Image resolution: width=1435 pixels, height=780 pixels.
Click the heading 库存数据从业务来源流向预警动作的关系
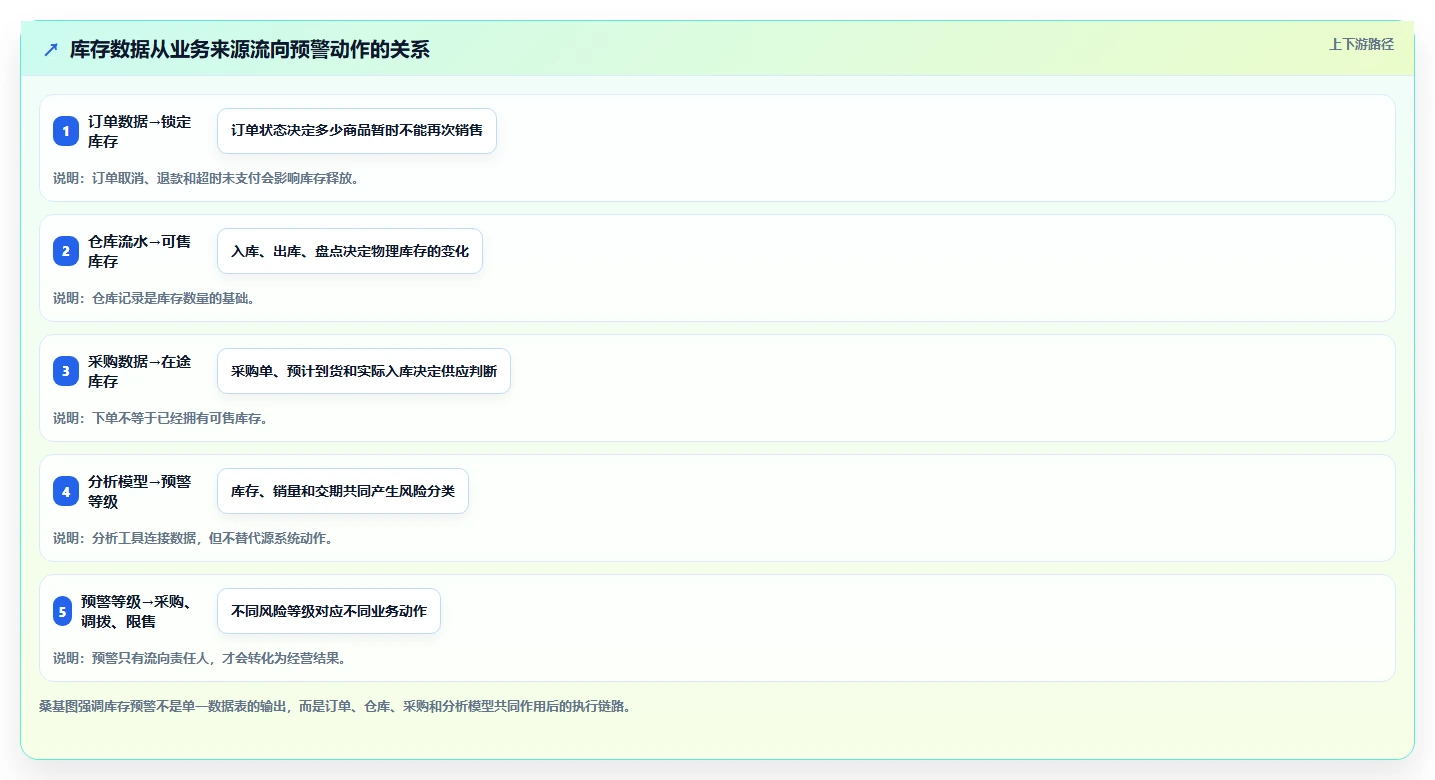pyautogui.click(x=250, y=49)
